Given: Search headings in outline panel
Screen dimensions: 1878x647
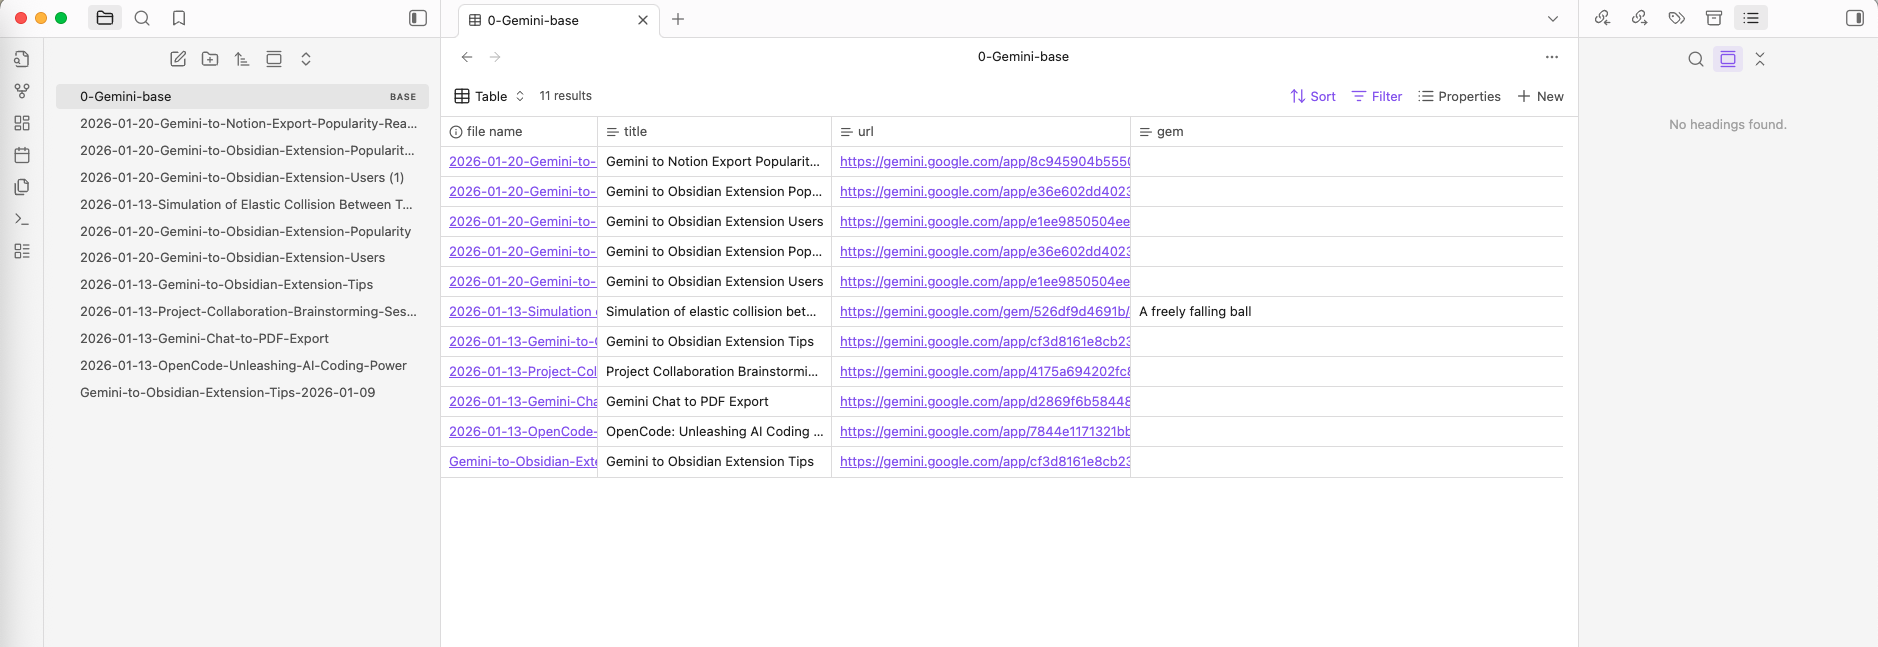Looking at the screenshot, I should pos(1696,59).
